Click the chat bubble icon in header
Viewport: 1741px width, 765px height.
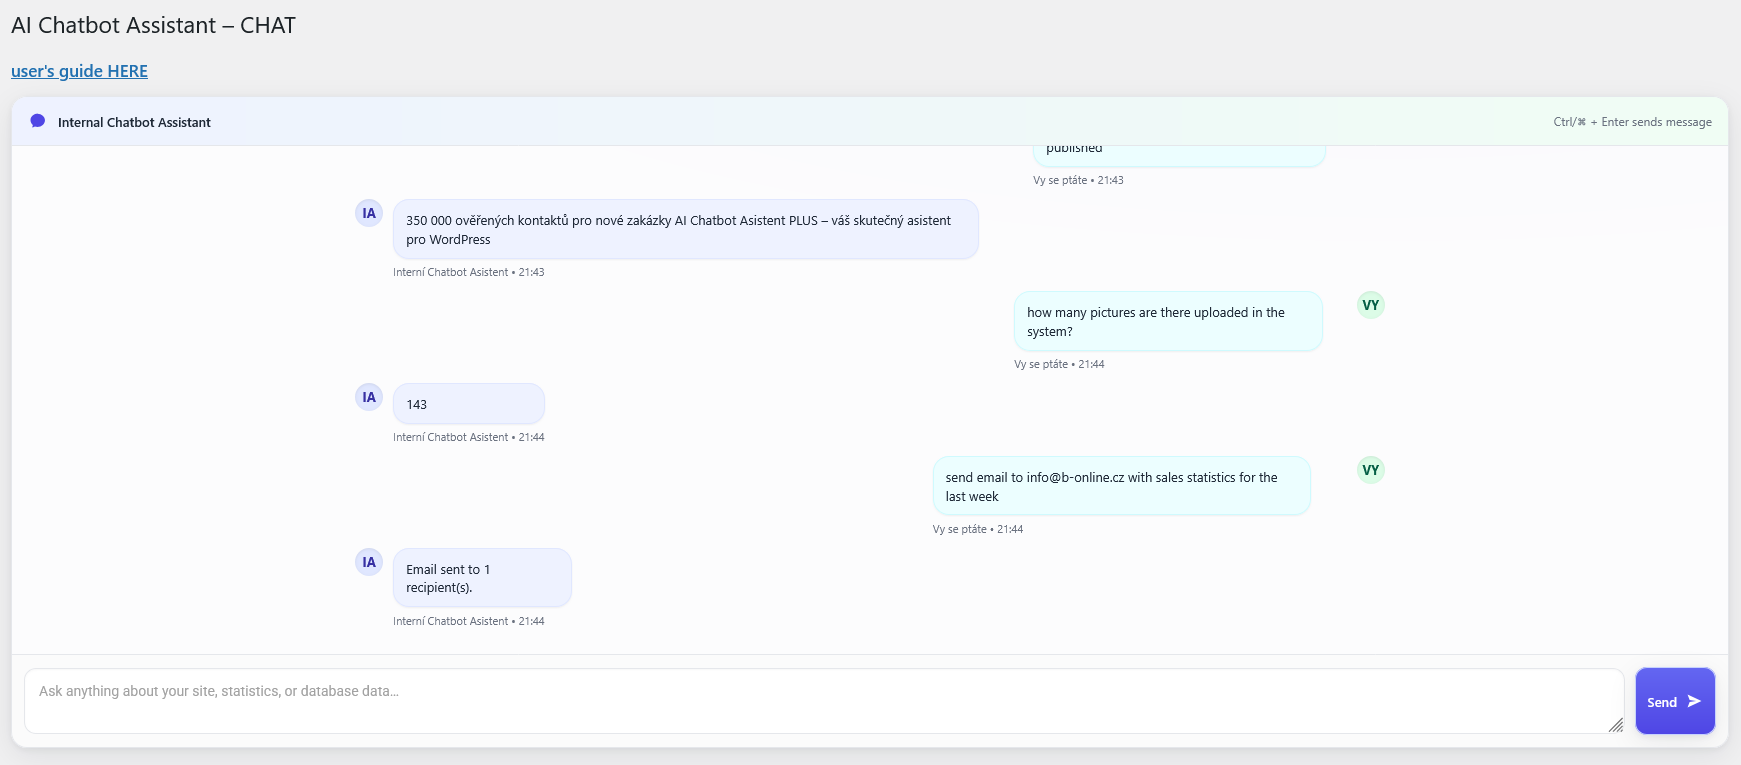click(x=38, y=121)
